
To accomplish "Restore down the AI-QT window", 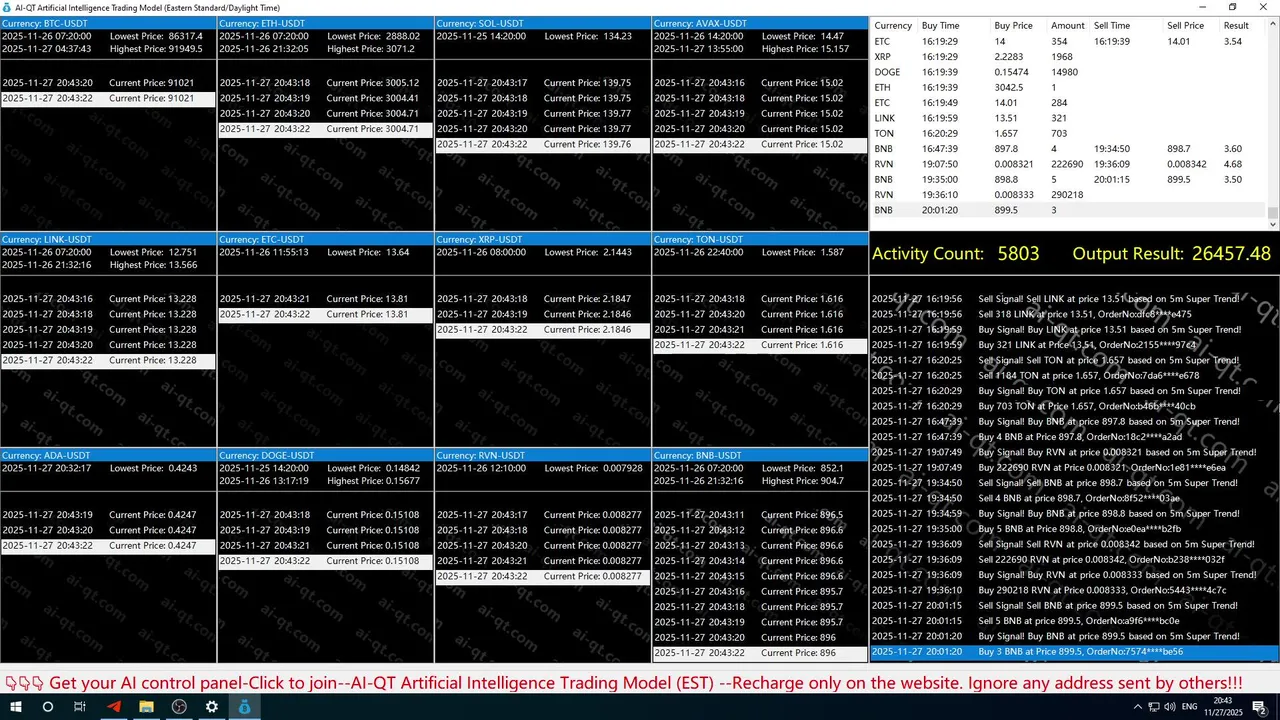I will coord(1232,6).
